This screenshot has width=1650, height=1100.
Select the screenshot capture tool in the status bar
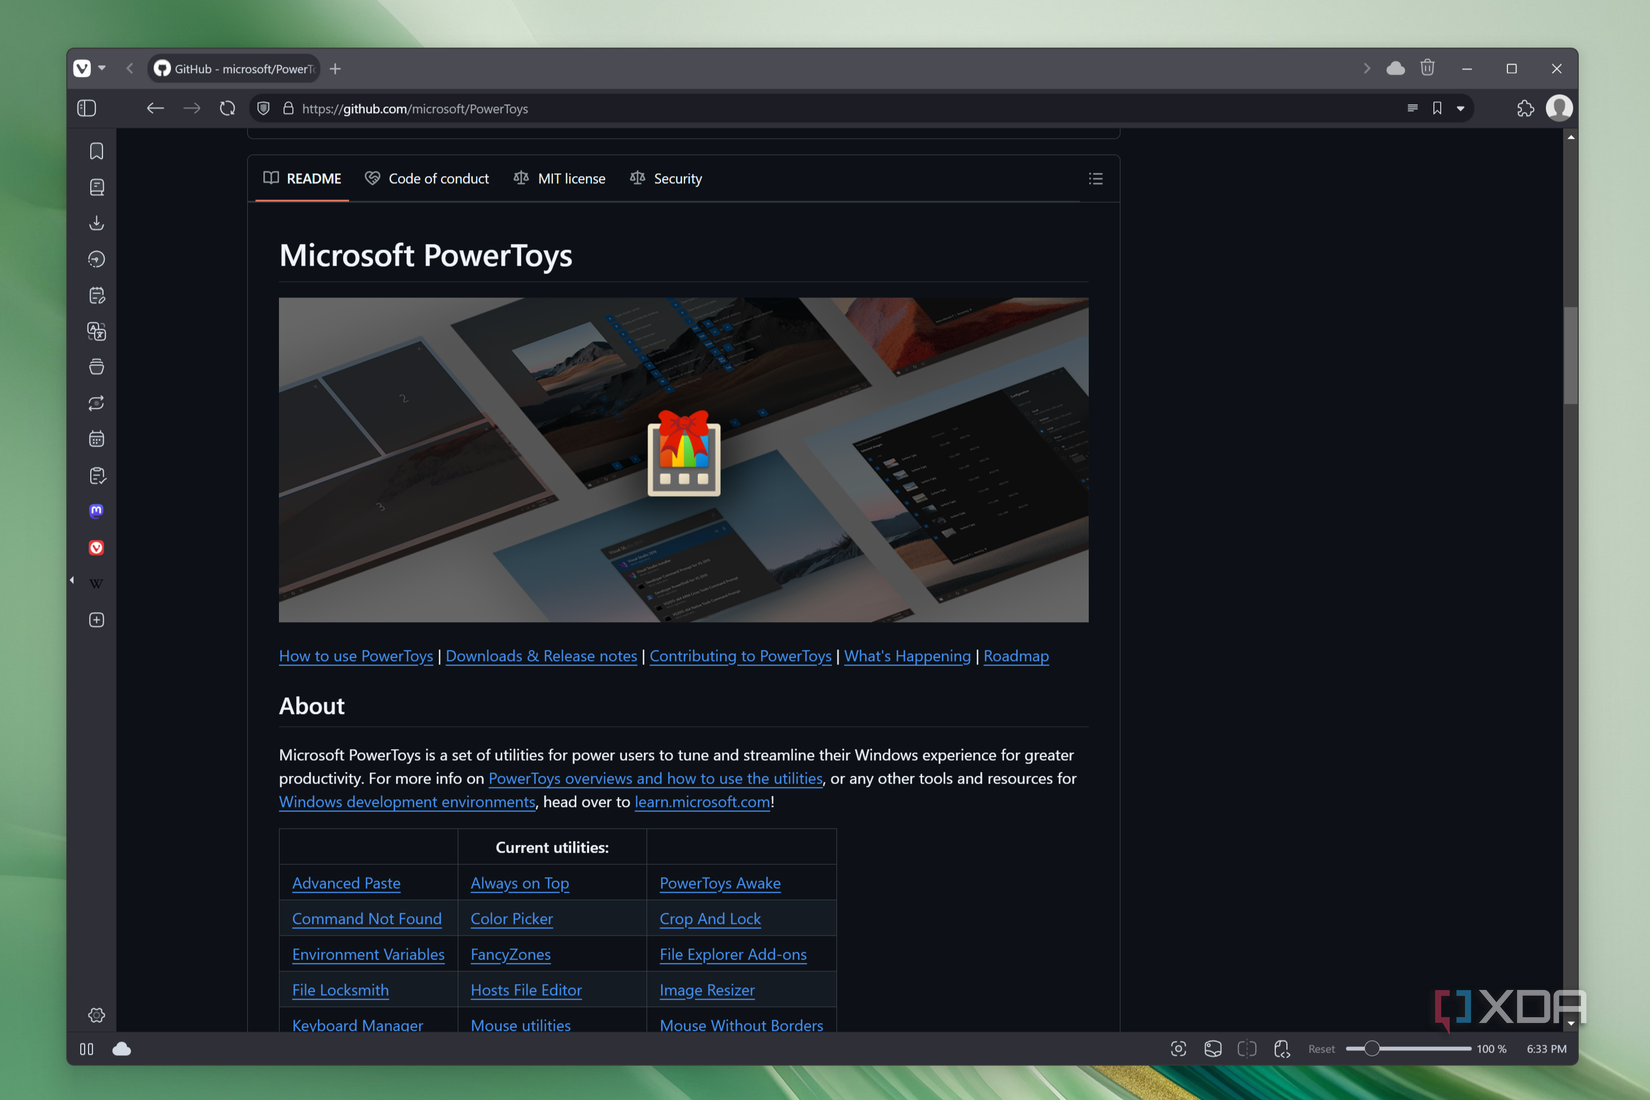pyautogui.click(x=1177, y=1048)
